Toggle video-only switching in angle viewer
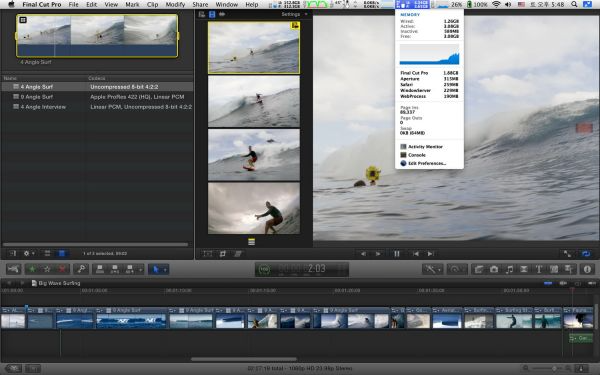This screenshot has height=375, width=600. point(212,14)
